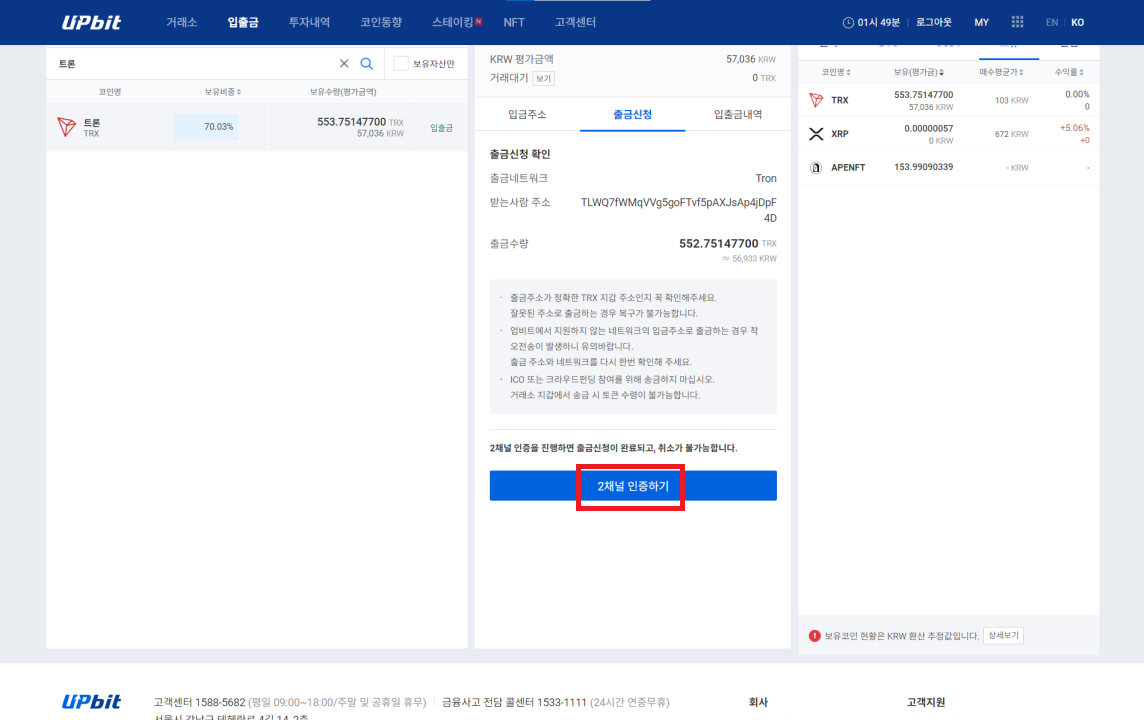Sort right panel by 수익률

(1069, 72)
